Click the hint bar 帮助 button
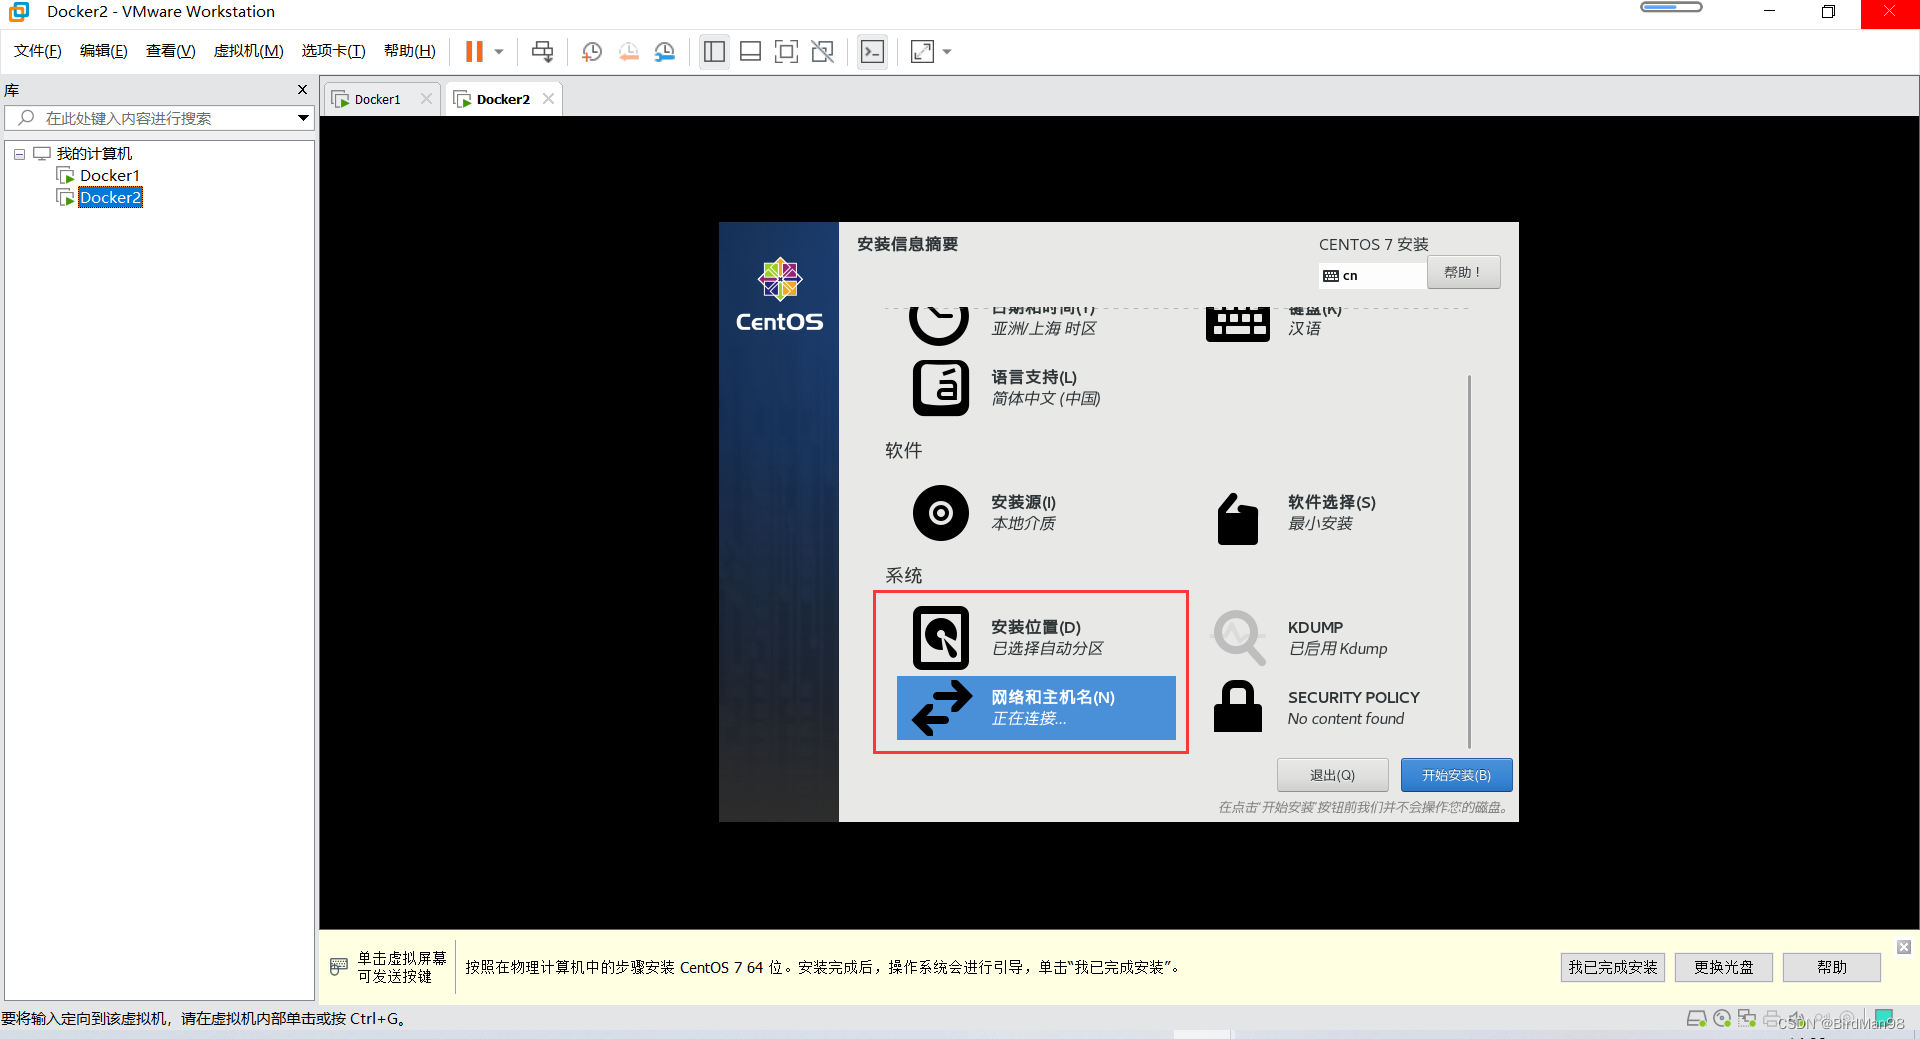1920x1039 pixels. click(1831, 967)
